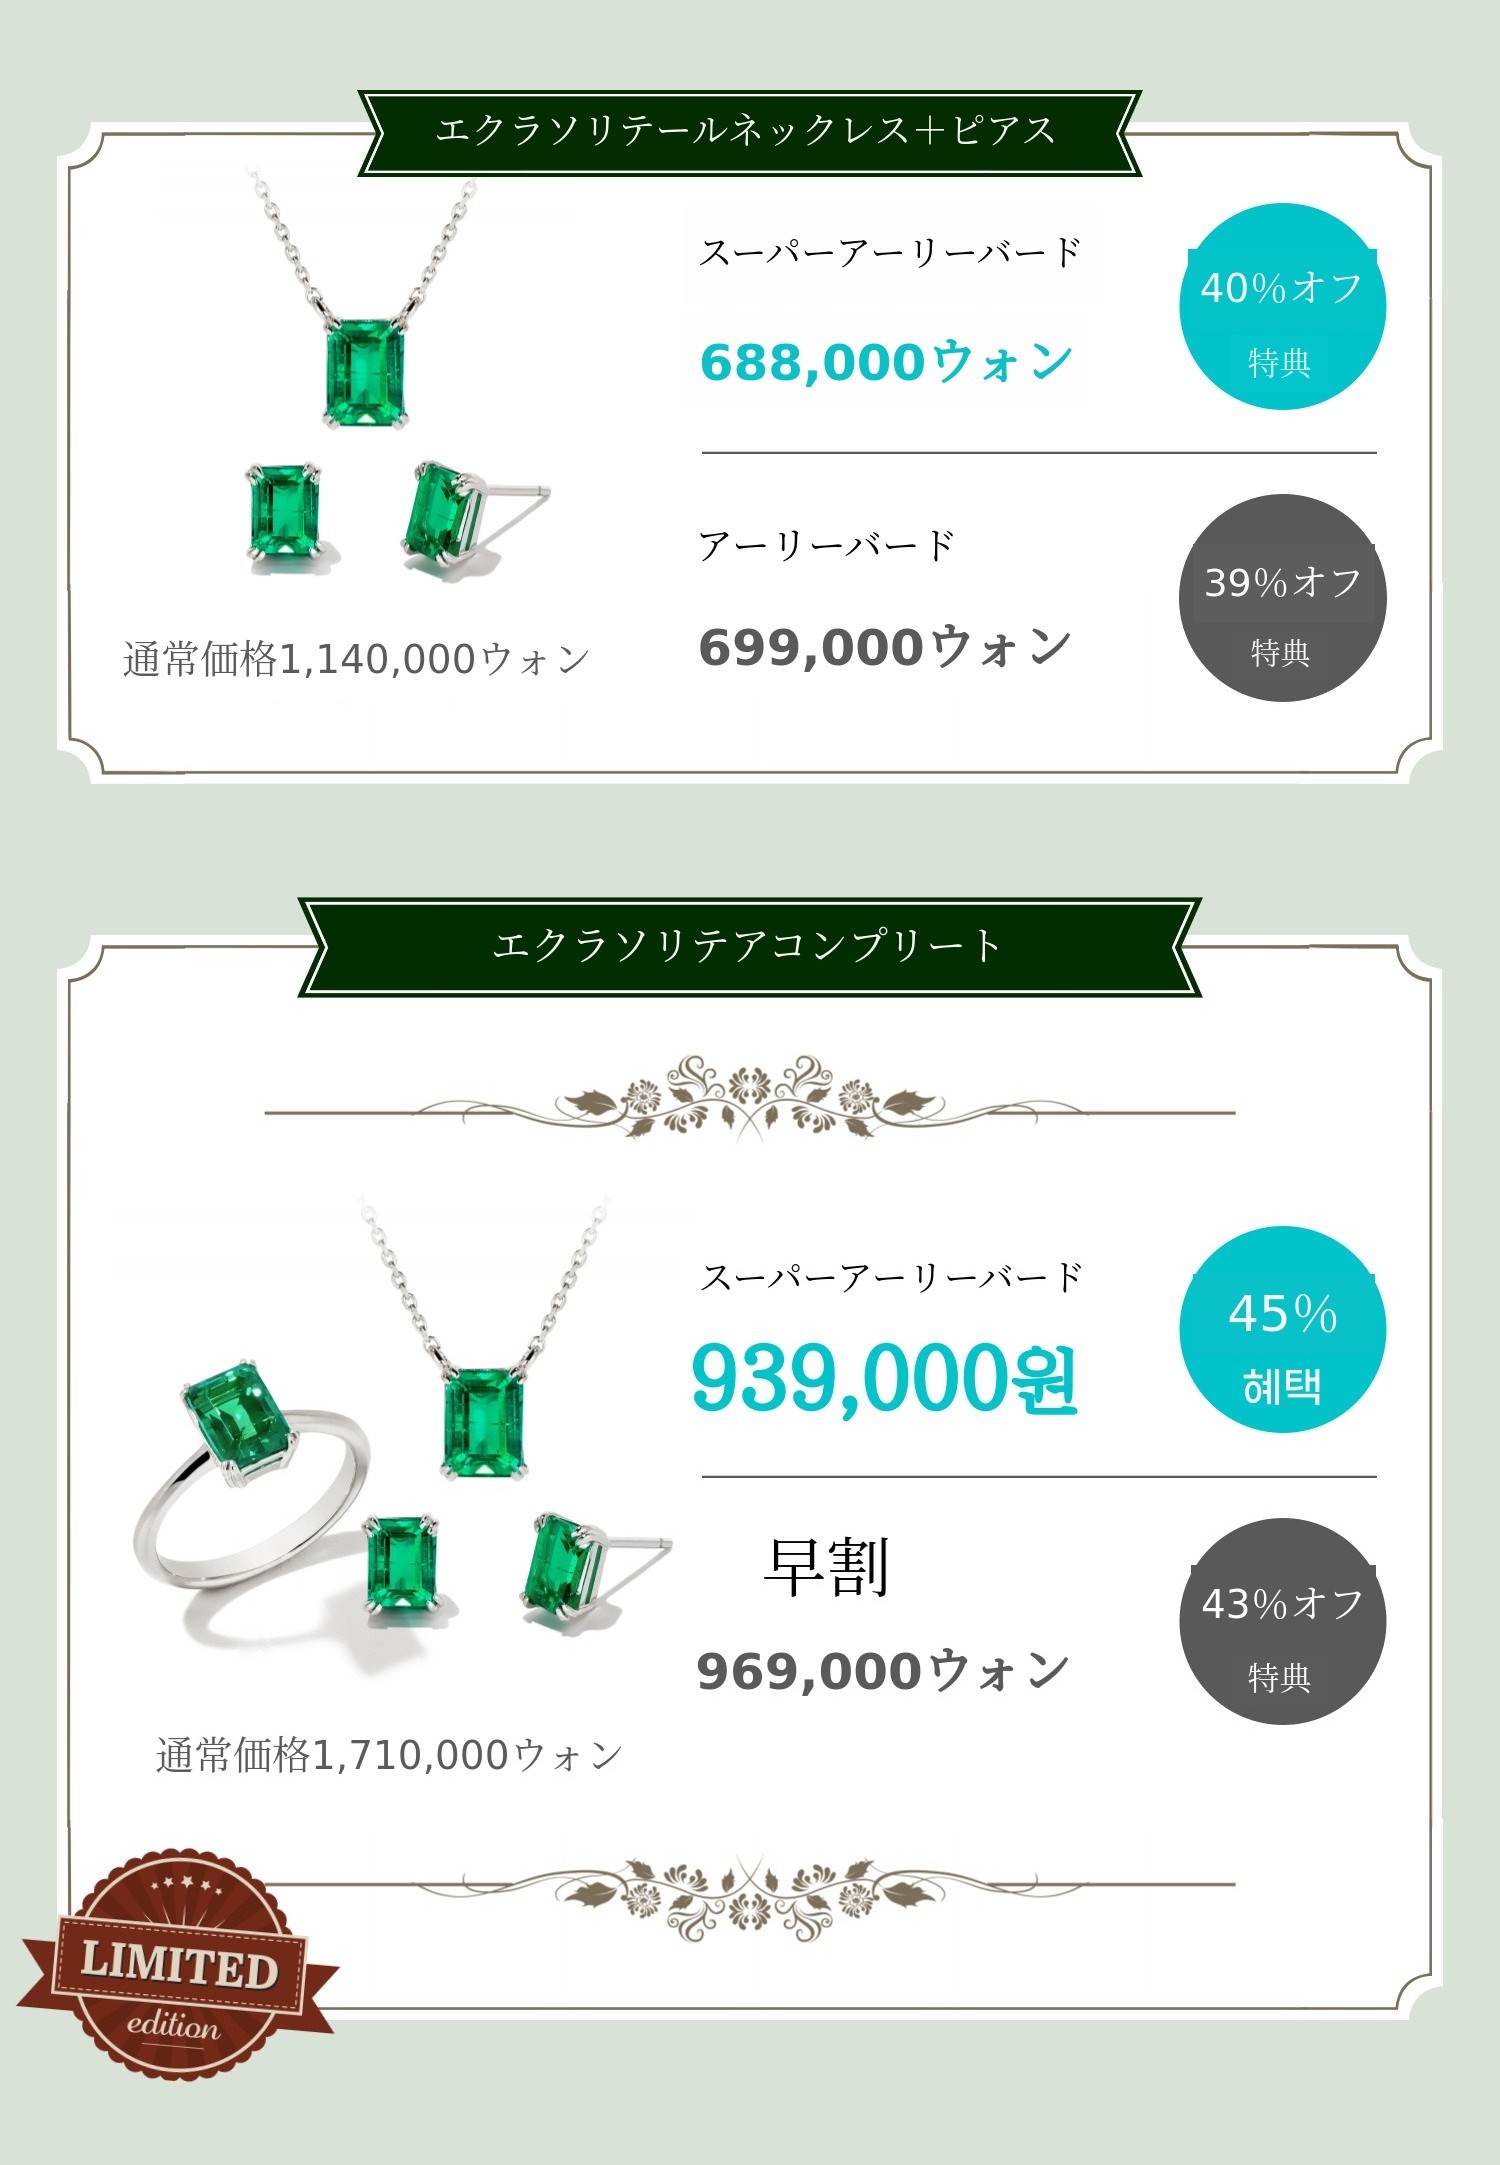Click the teal 45% 혜택 badge
Image resolution: width=1500 pixels, height=2165 pixels.
[x=1282, y=1330]
